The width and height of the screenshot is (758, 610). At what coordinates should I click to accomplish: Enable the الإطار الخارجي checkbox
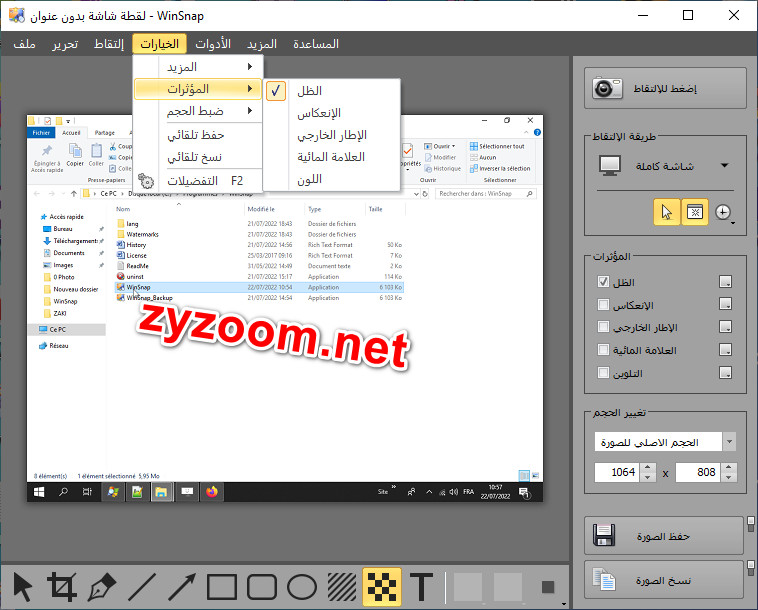pos(603,327)
